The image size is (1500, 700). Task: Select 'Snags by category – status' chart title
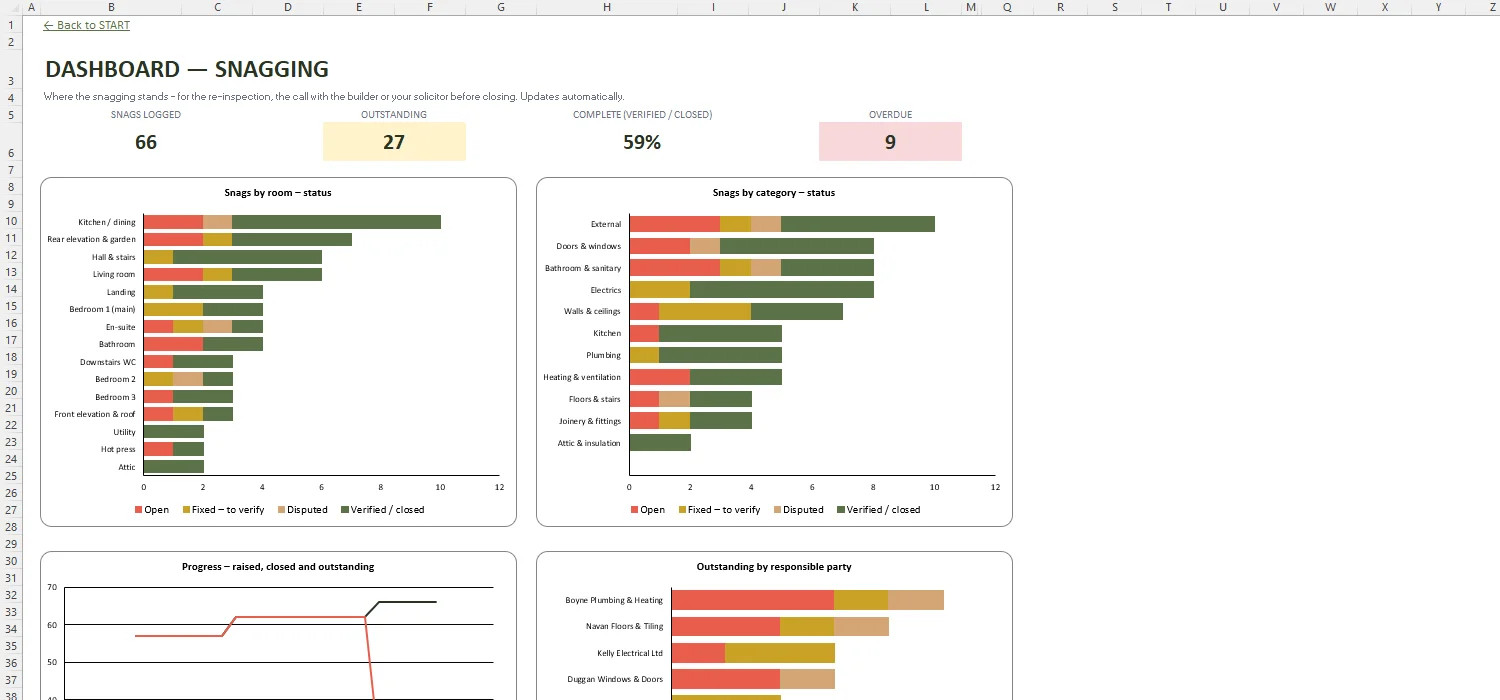[x=774, y=193]
